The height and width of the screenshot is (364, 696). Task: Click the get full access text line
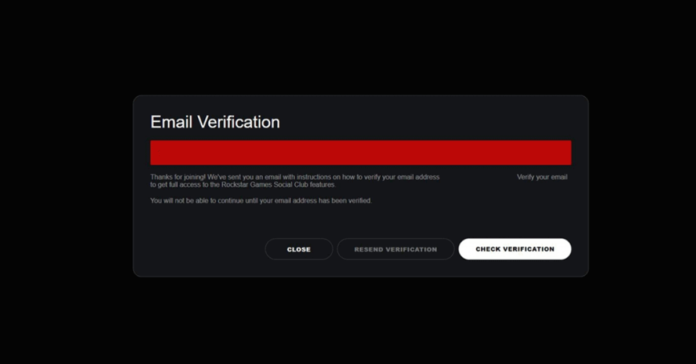tap(242, 185)
